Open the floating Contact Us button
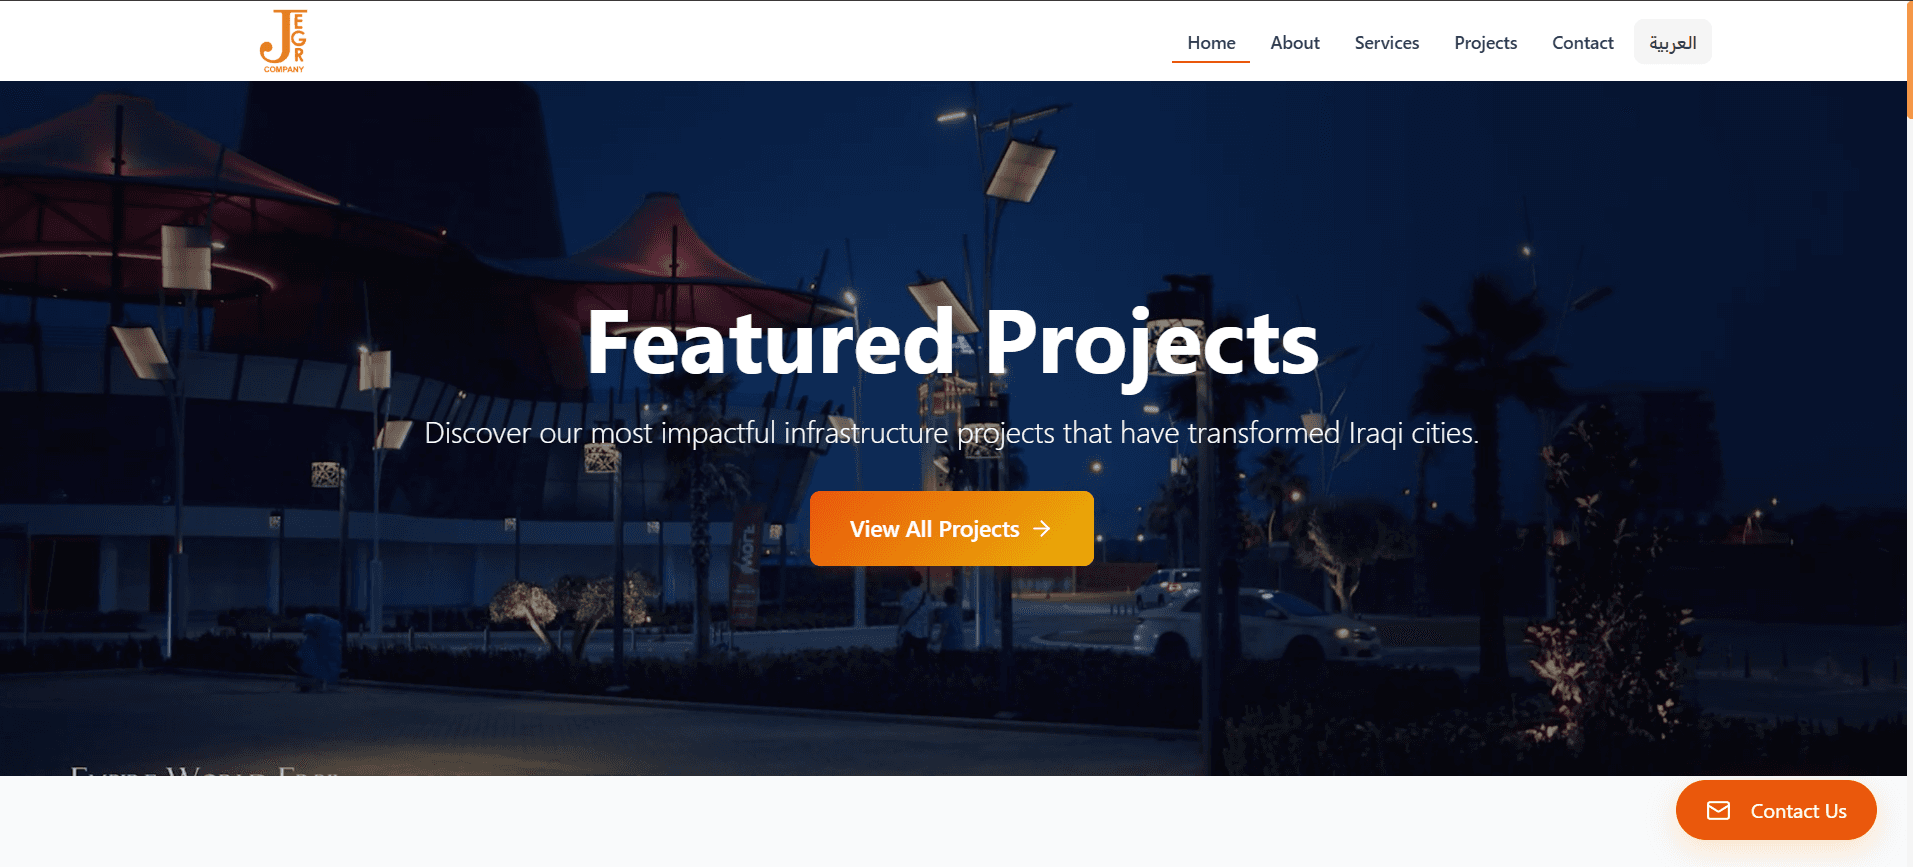The image size is (1913, 867). [x=1776, y=810]
